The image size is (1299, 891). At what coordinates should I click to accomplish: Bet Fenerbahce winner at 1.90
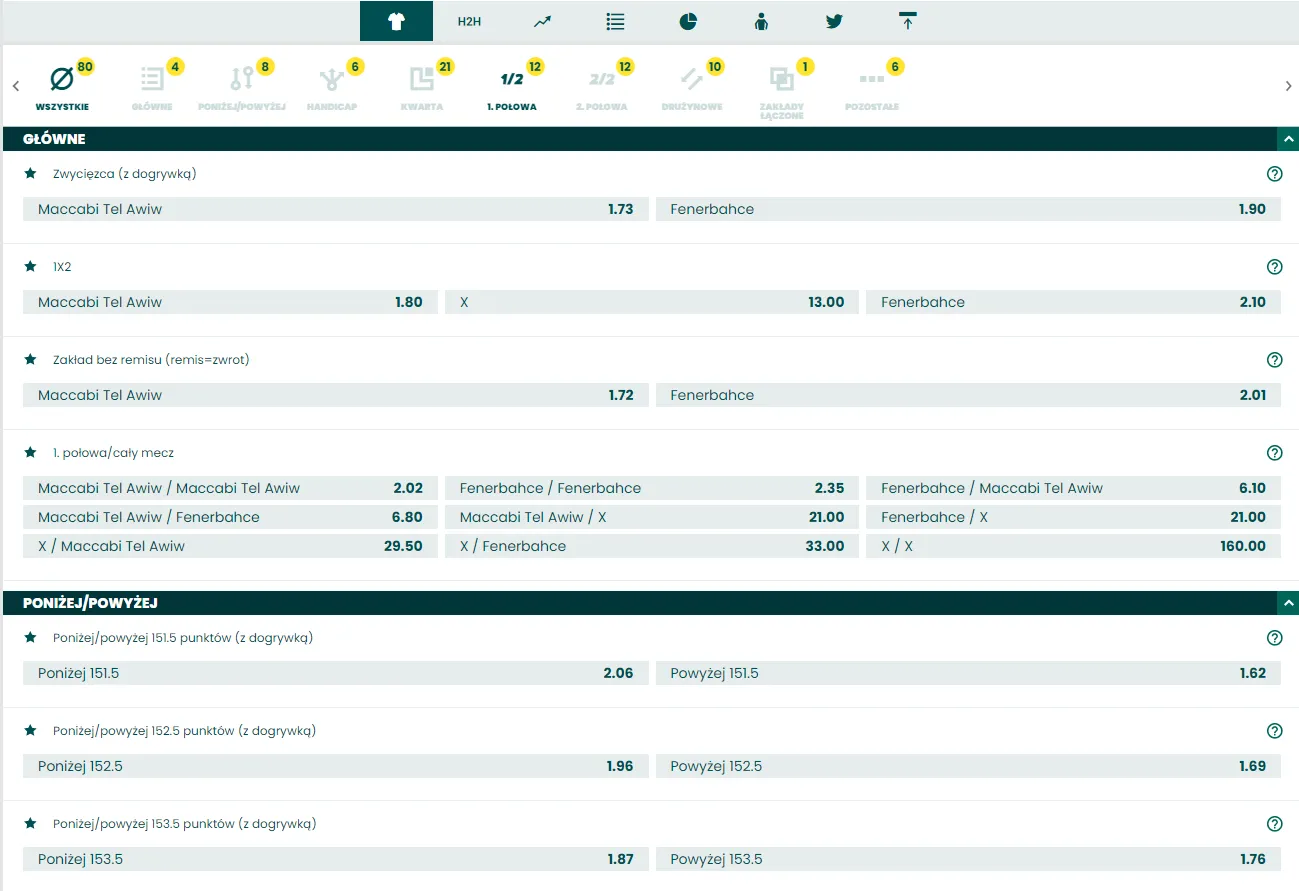tap(968, 209)
